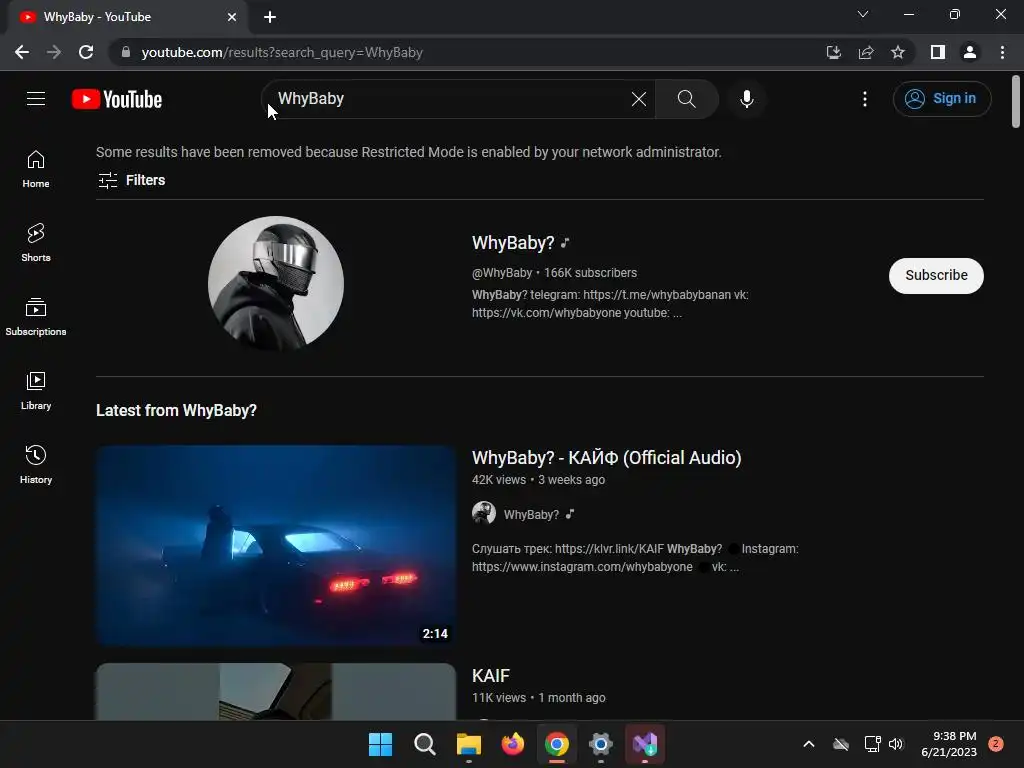Toggle the Chrome side panel
The image size is (1024, 768).
pos(938,52)
